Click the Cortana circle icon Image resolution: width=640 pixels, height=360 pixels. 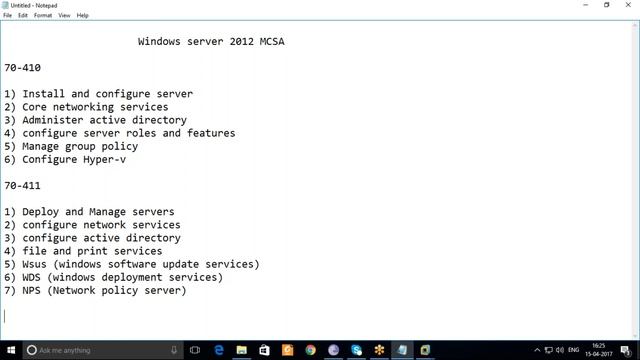(31, 350)
